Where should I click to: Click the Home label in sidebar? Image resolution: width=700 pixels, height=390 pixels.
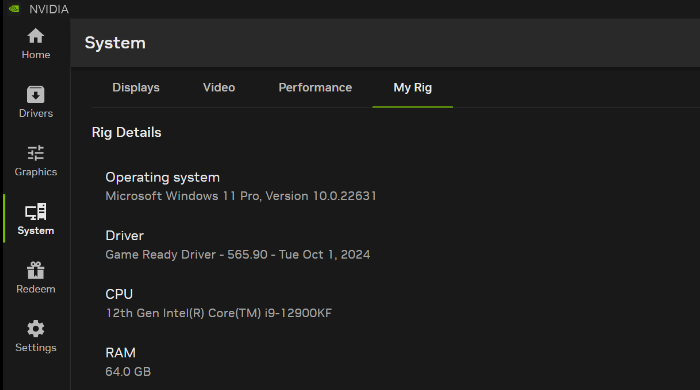coord(36,55)
